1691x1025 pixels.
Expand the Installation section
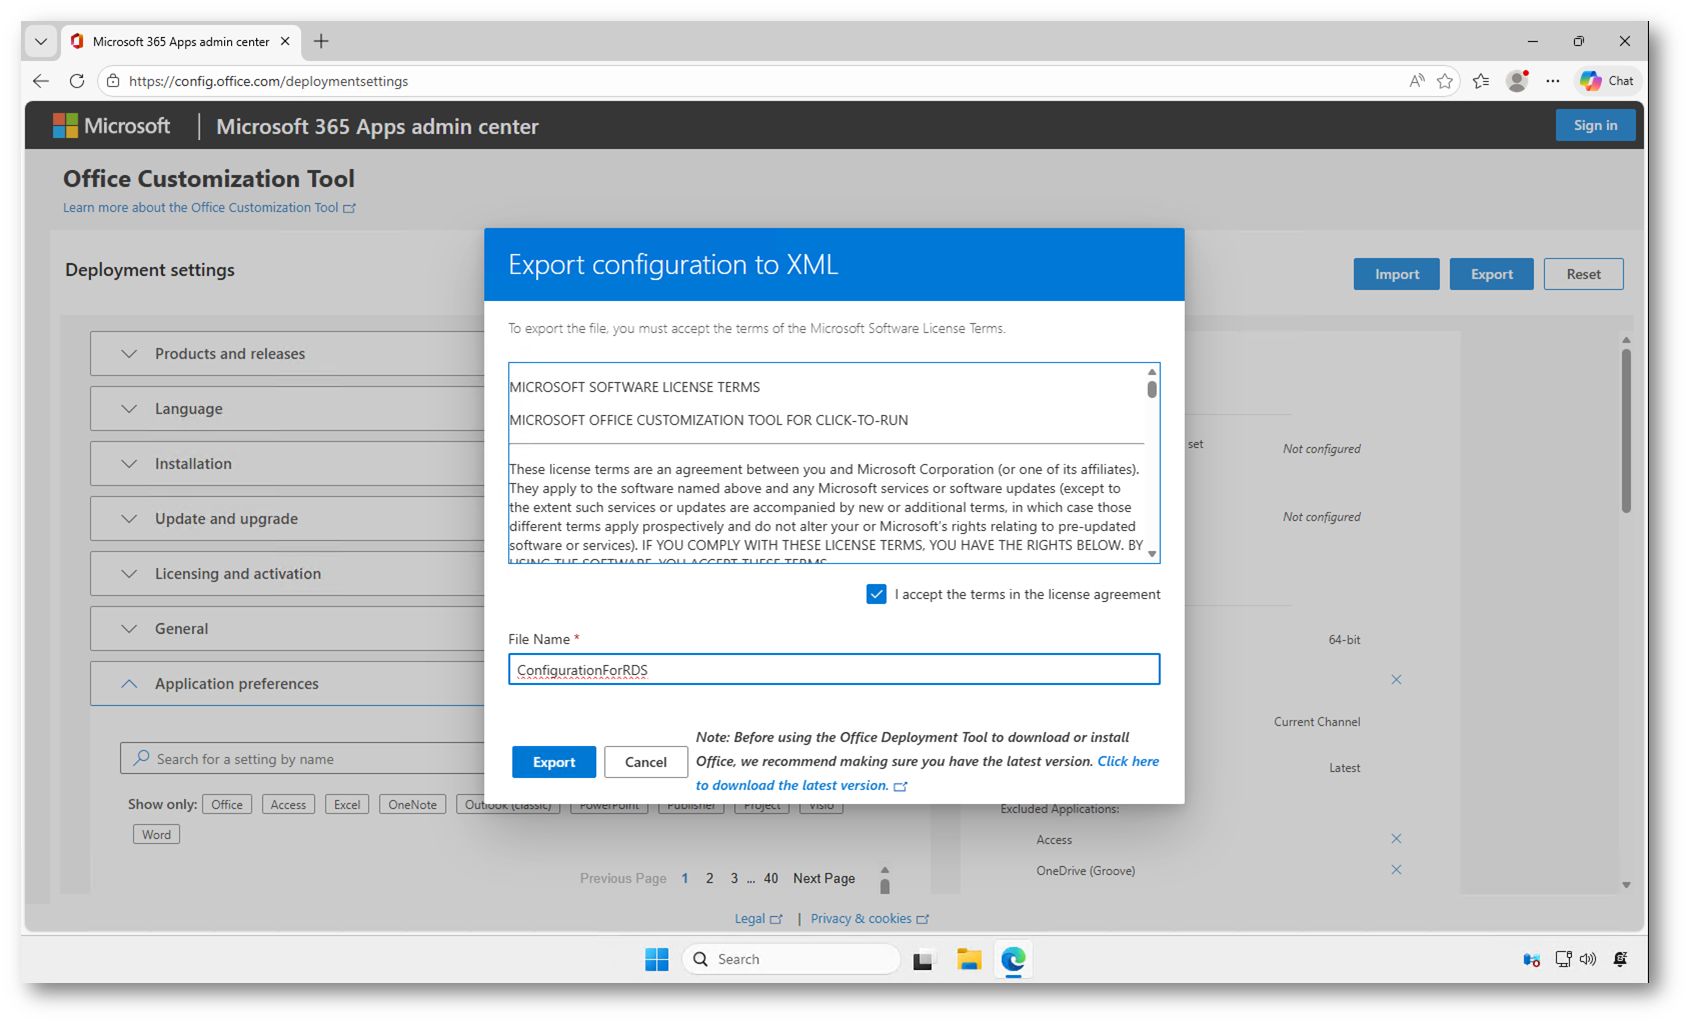(x=288, y=464)
